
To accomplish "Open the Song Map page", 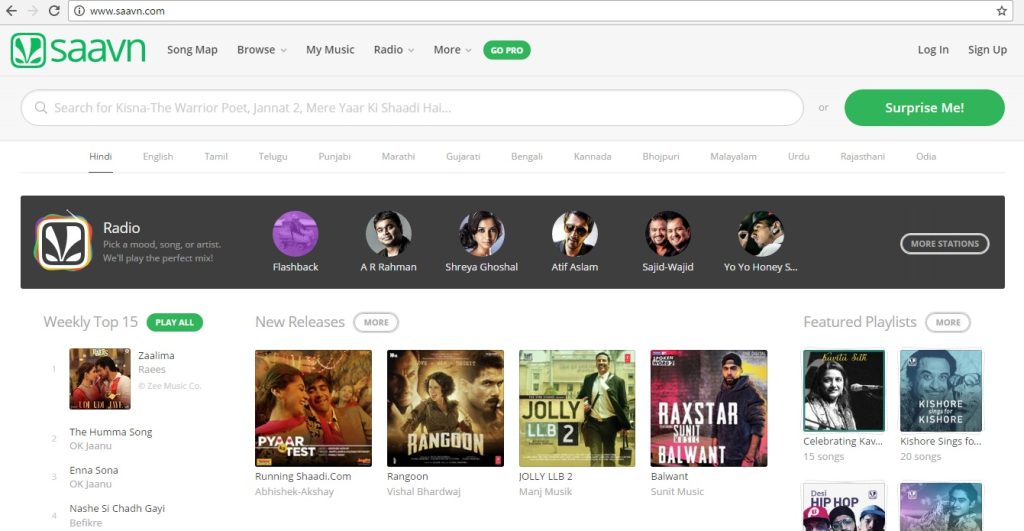I will coord(192,50).
